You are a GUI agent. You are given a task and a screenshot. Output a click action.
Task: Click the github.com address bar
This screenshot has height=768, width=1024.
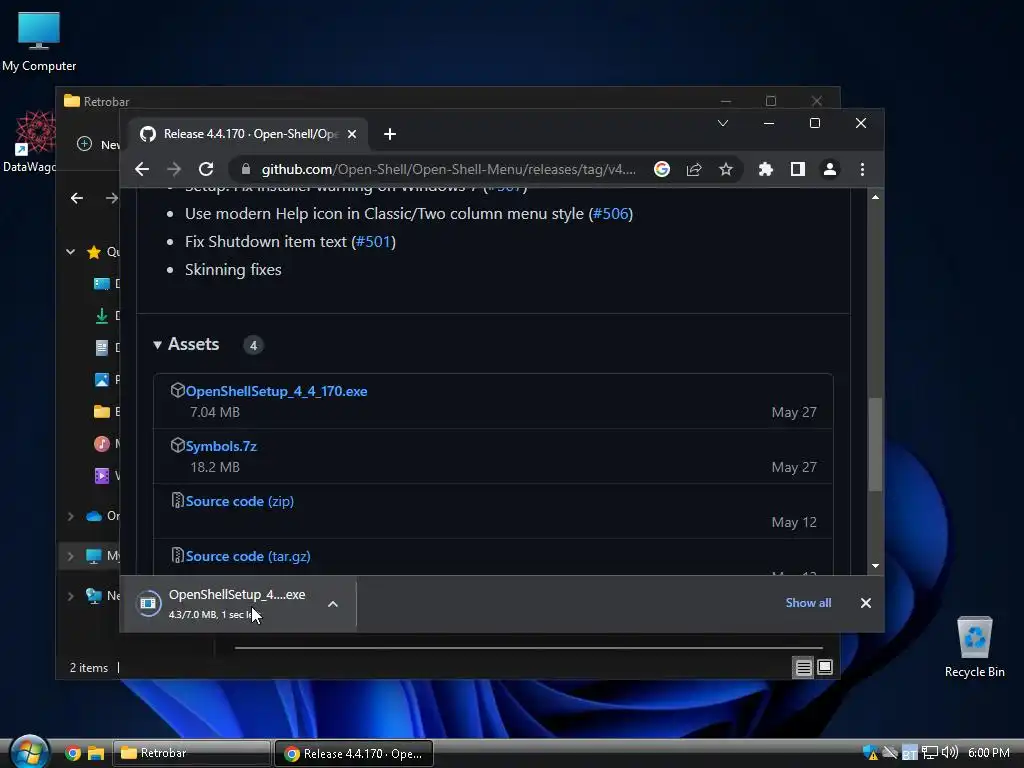tap(448, 169)
